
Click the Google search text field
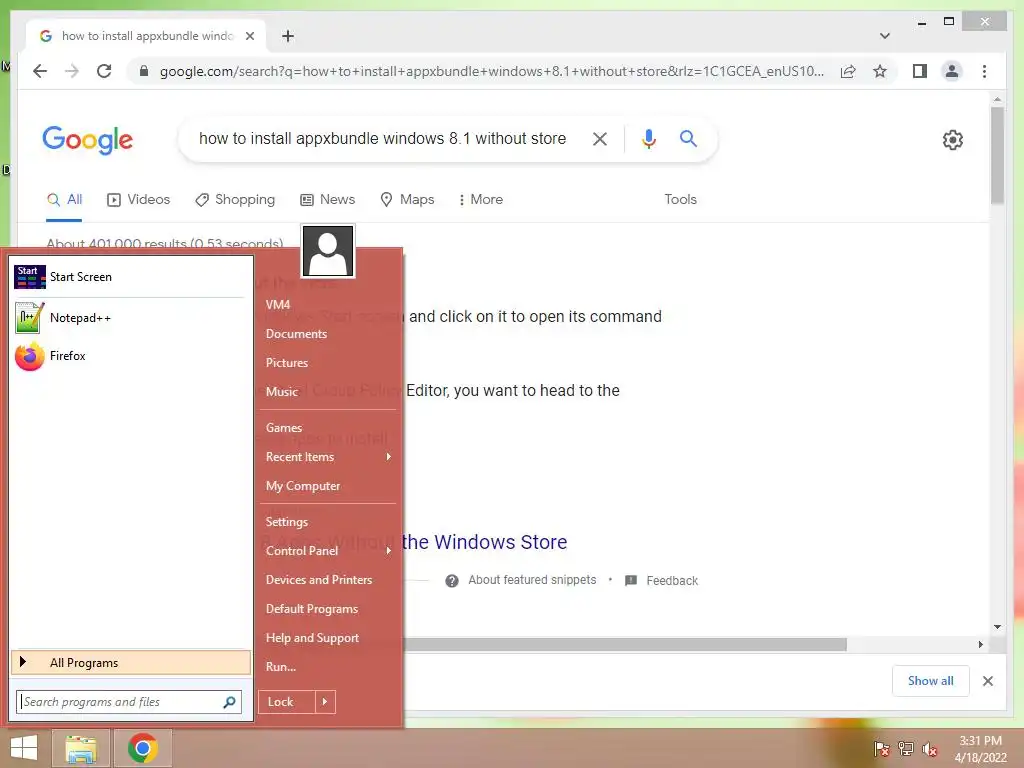point(383,138)
